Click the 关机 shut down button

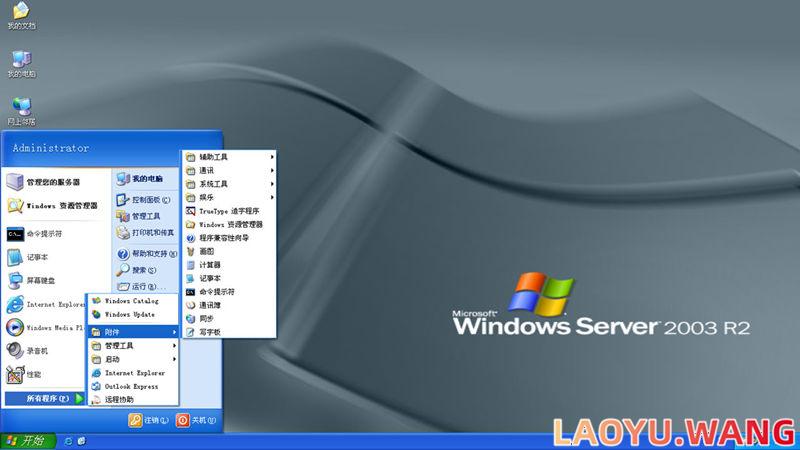(196, 420)
